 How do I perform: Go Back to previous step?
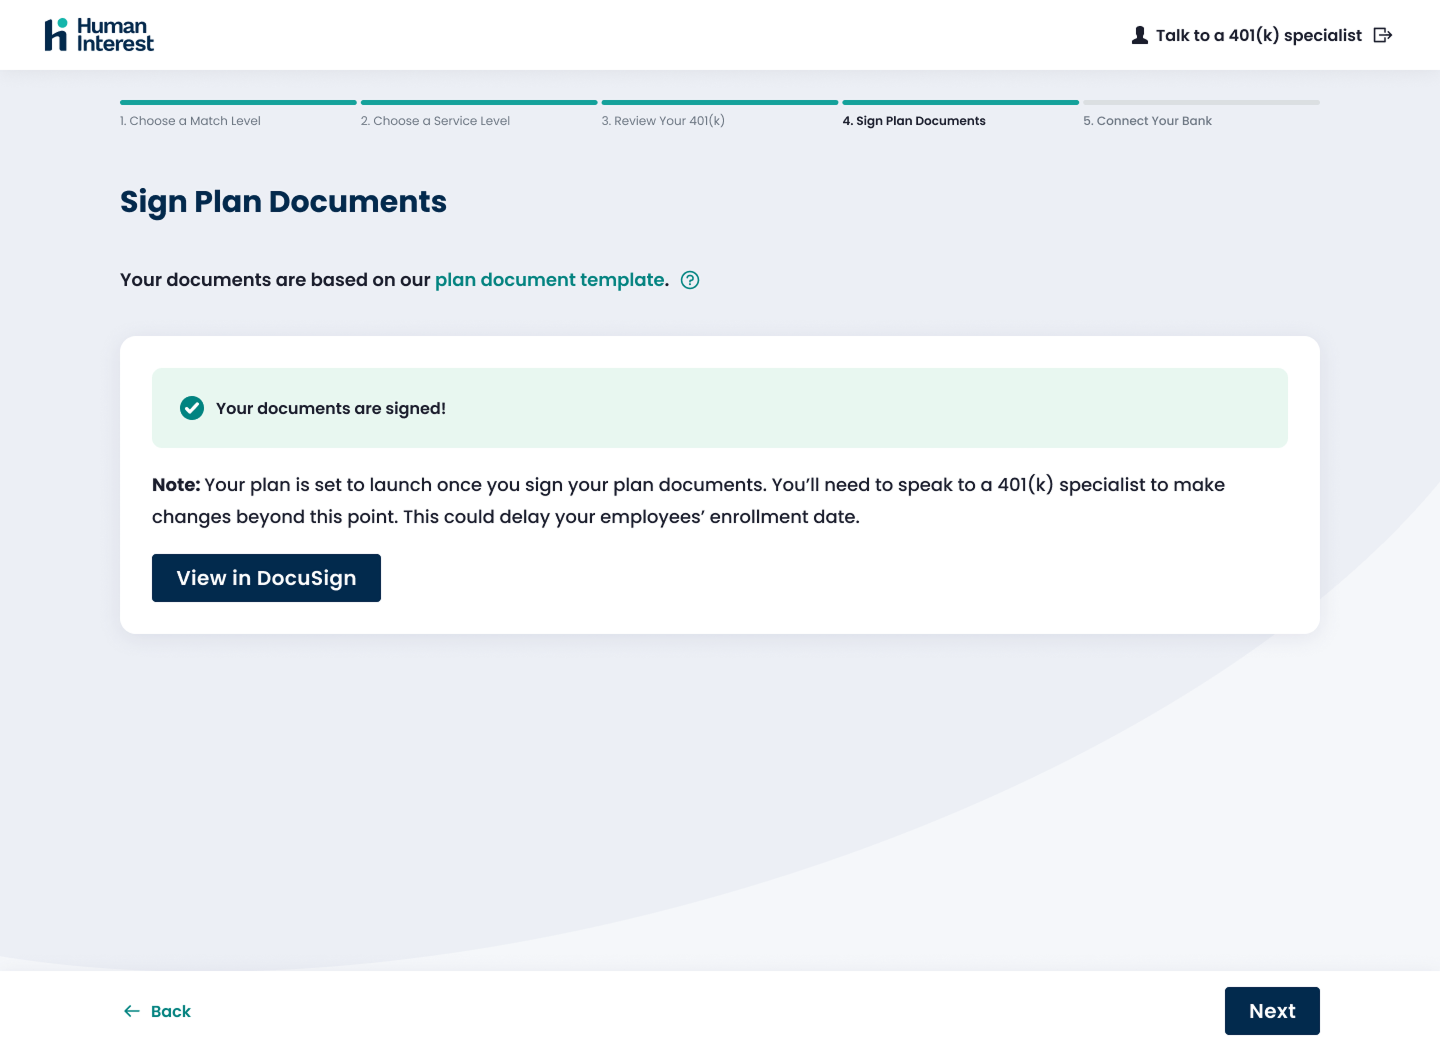[x=157, y=1011]
